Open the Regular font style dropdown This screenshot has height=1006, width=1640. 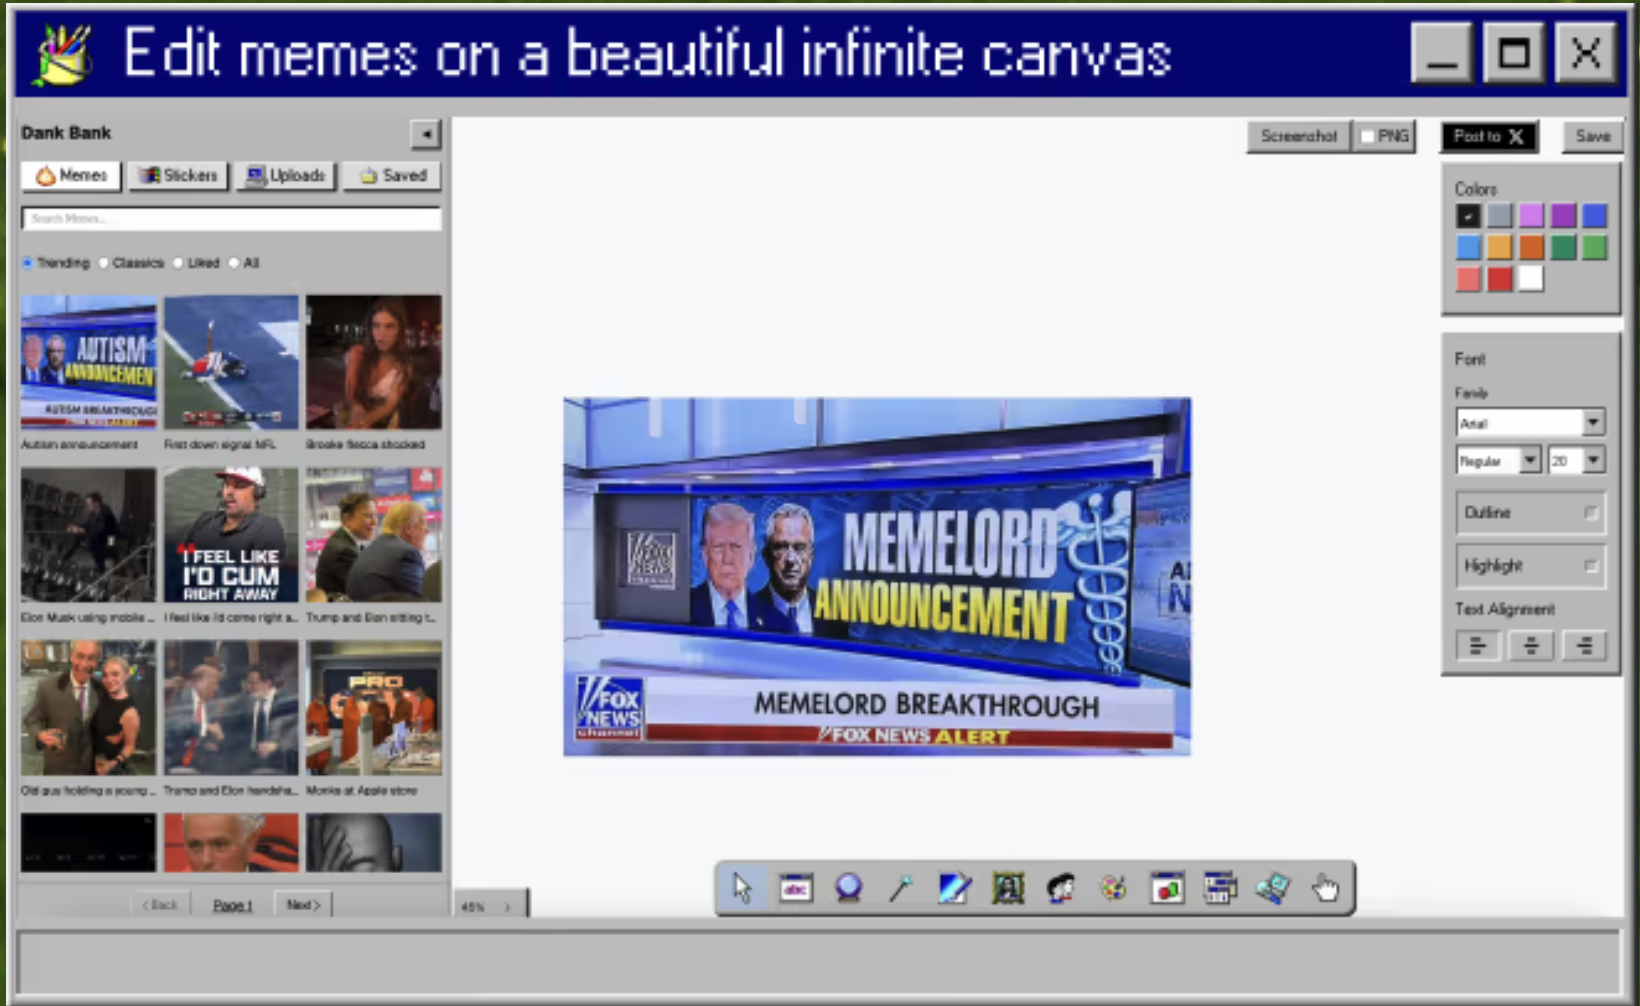pyautogui.click(x=1498, y=461)
